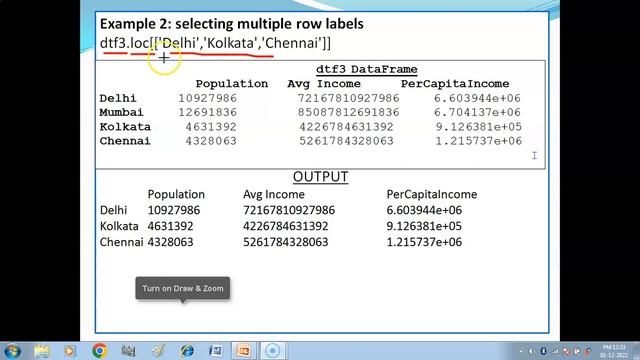Click the Bluetooth tray icon
Screen dimensions: 640x360
[x=543, y=351]
